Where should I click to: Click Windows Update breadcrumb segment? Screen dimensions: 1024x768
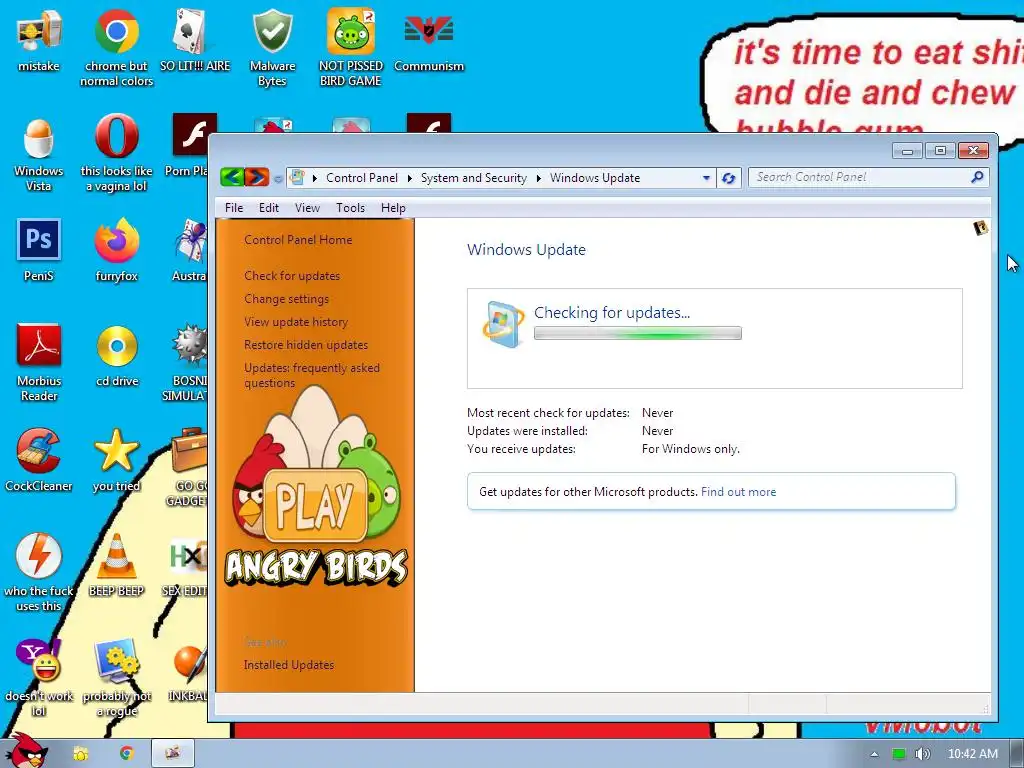tap(595, 178)
